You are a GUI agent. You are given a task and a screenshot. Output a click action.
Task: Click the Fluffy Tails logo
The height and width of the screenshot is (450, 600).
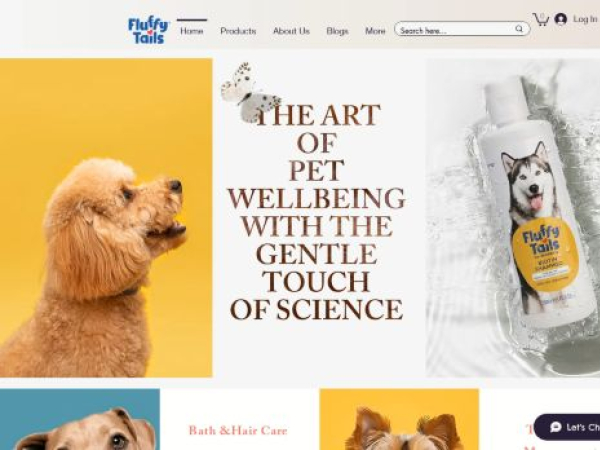(148, 31)
